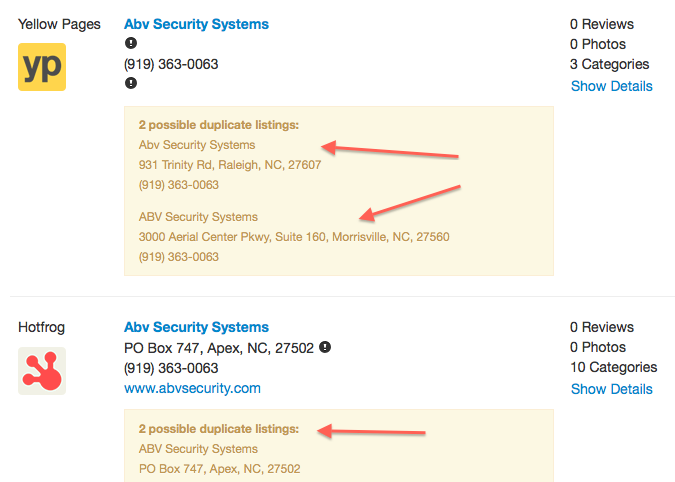Click Hotfrog '2 possible duplicate listings' heading

[219, 428]
